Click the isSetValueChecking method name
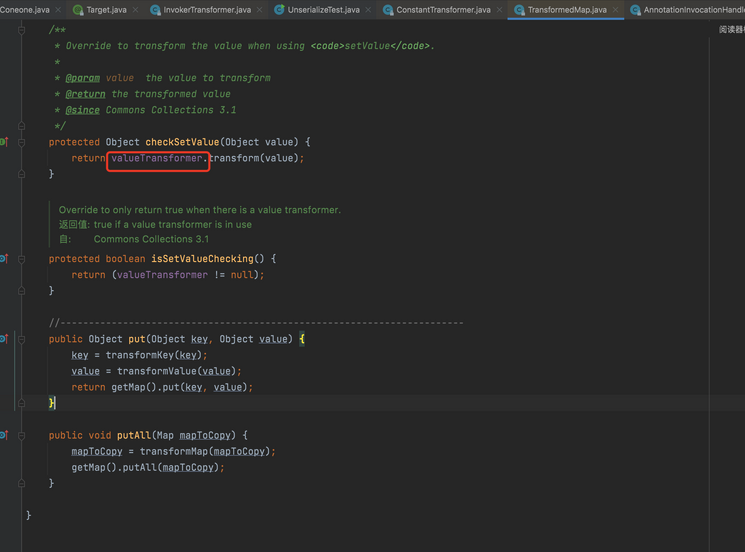The image size is (745, 552). pyautogui.click(x=202, y=259)
